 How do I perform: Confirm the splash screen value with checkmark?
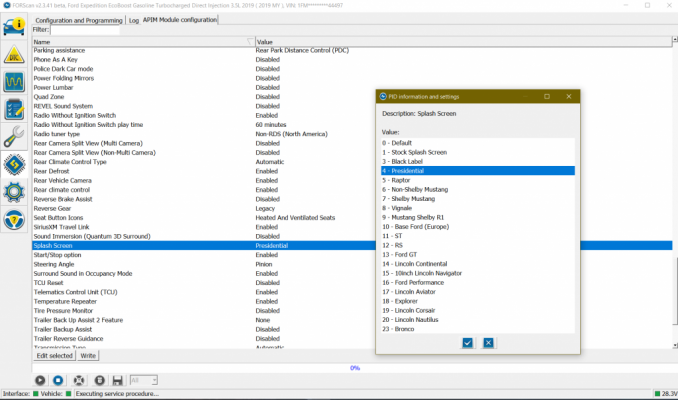467,343
